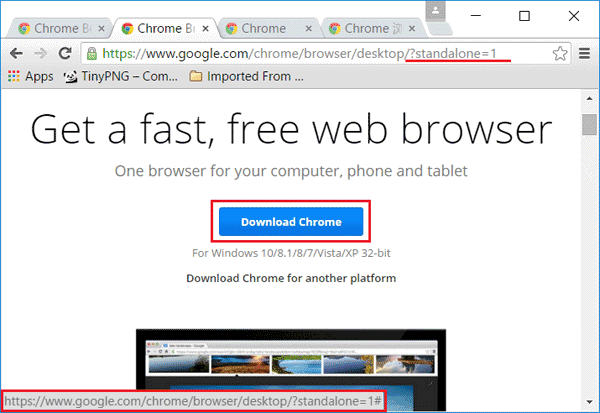Viewport: 600px width, 413px height.
Task: Click the vertical scrollbar thumb
Action: coord(589,124)
